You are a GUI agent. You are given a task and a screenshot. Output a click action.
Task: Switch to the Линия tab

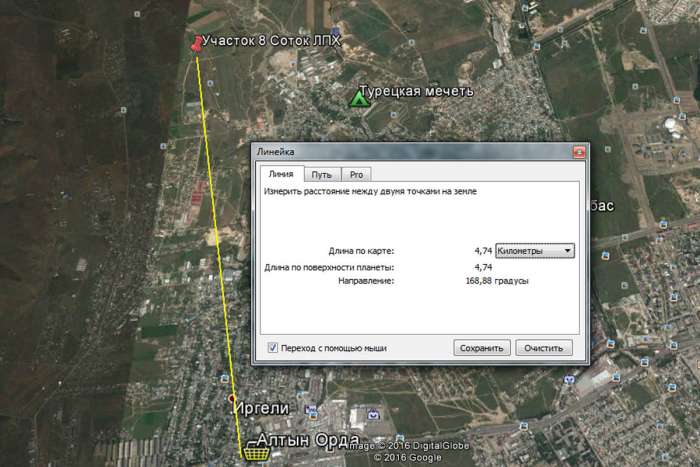(281, 174)
